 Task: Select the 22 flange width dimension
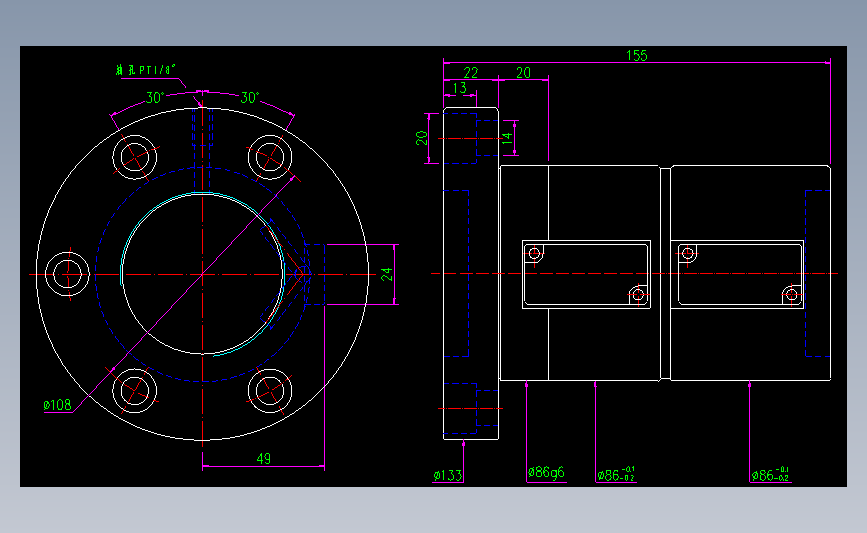click(471, 72)
